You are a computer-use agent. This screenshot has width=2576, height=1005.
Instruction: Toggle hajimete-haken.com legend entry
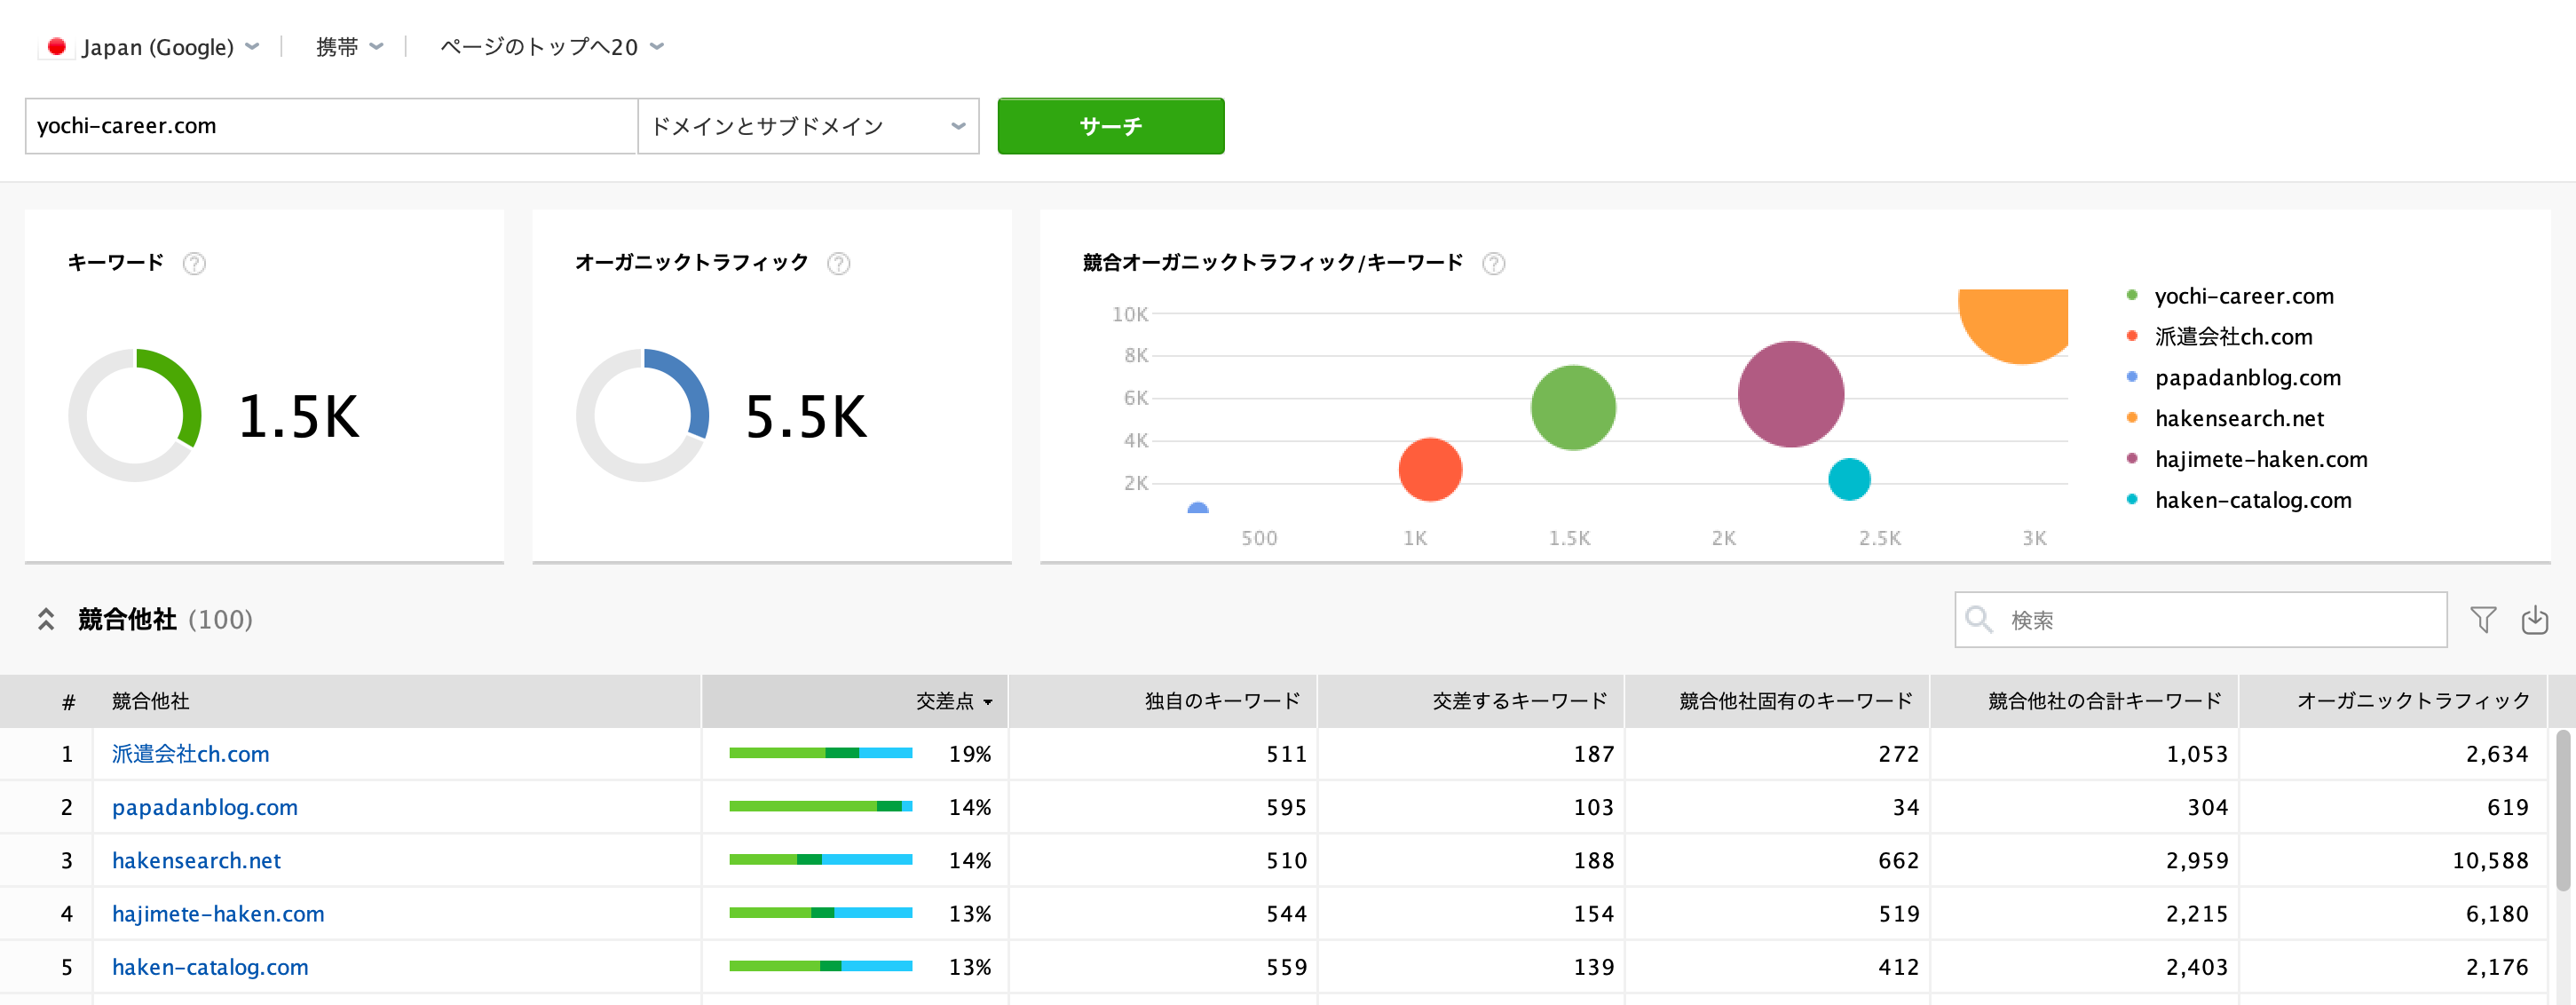(x=2247, y=460)
